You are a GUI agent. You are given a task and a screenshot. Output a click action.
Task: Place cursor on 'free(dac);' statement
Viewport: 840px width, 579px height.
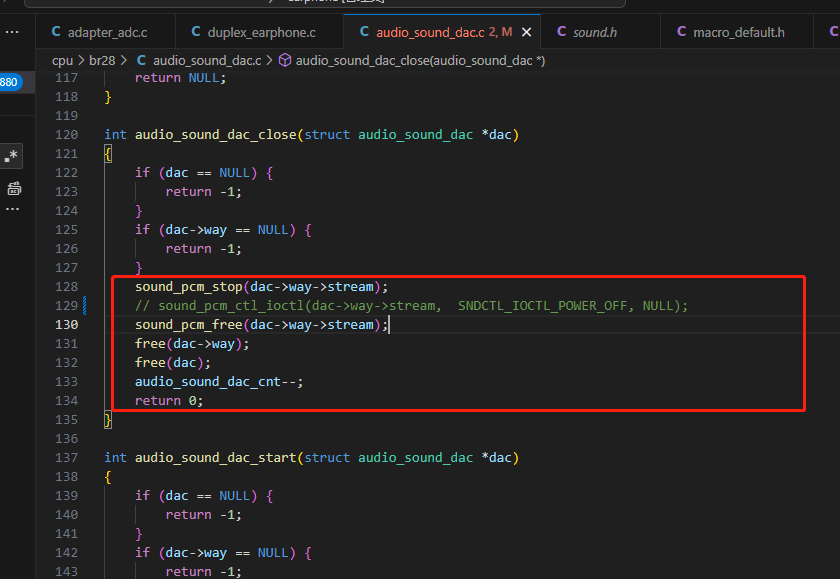[x=173, y=363]
